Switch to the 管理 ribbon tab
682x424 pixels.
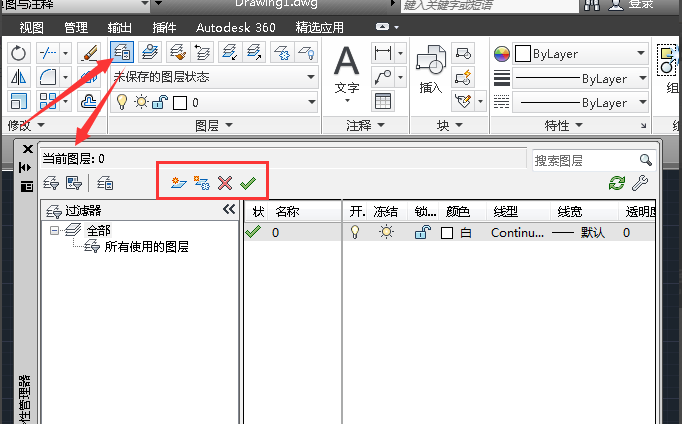click(76, 27)
